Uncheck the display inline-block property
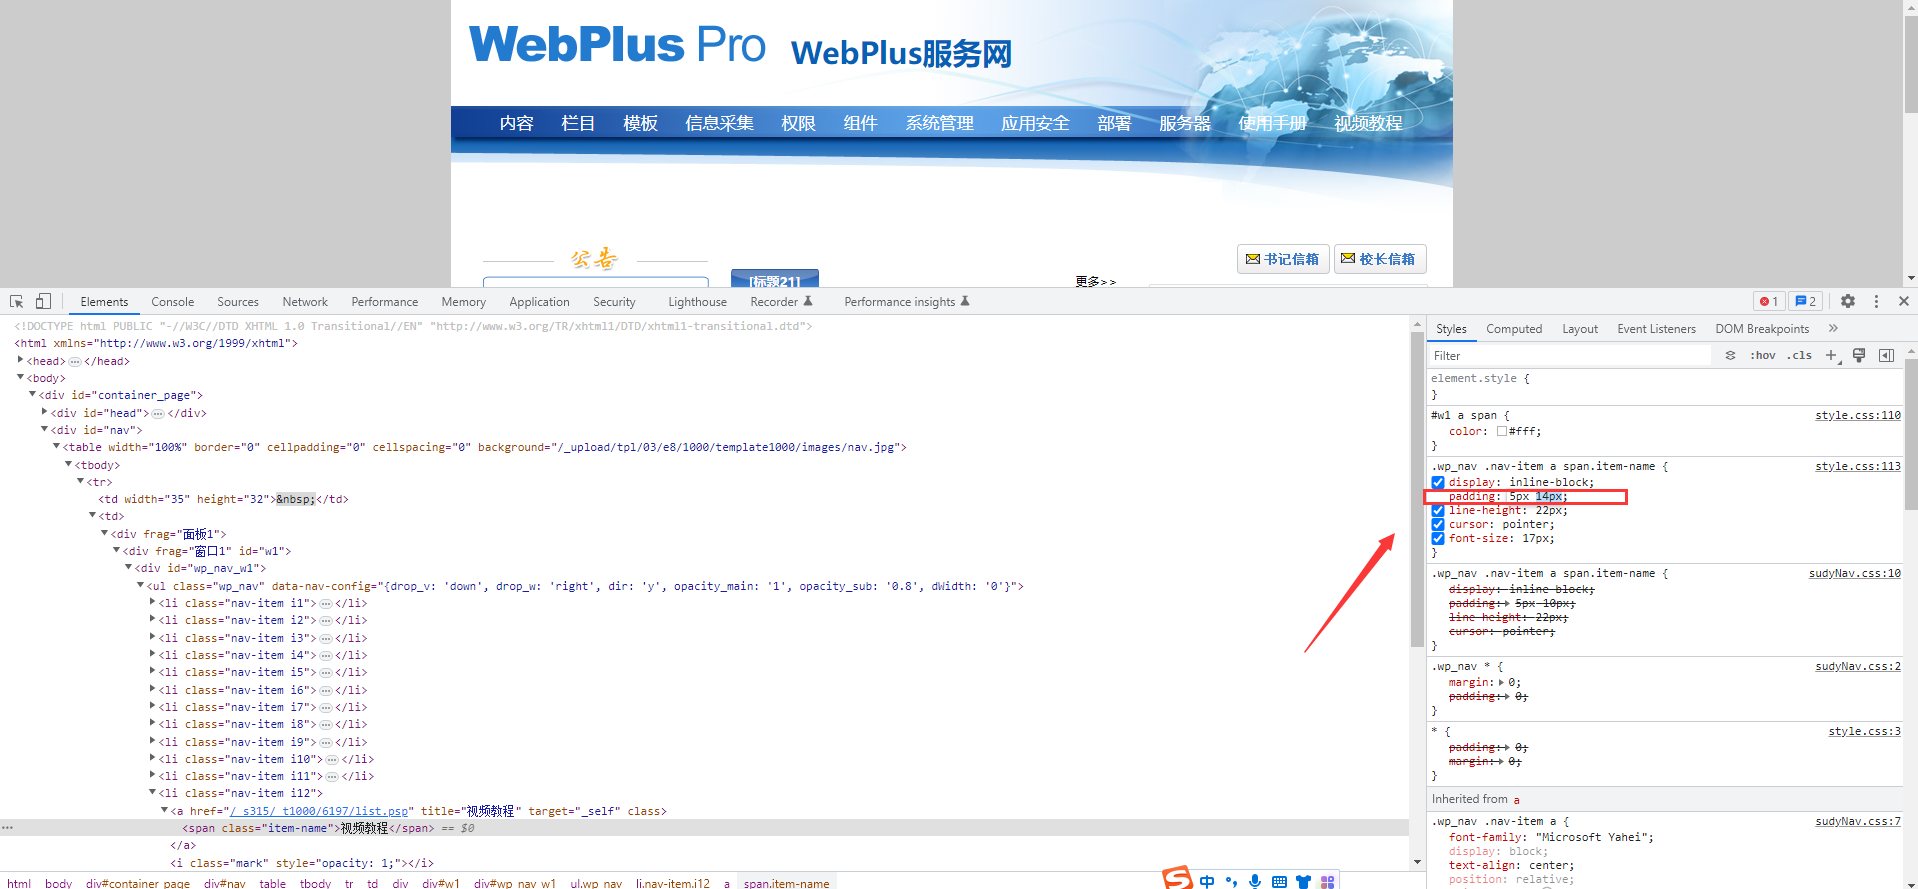Viewport: 1918px width, 889px height. pyautogui.click(x=1438, y=482)
